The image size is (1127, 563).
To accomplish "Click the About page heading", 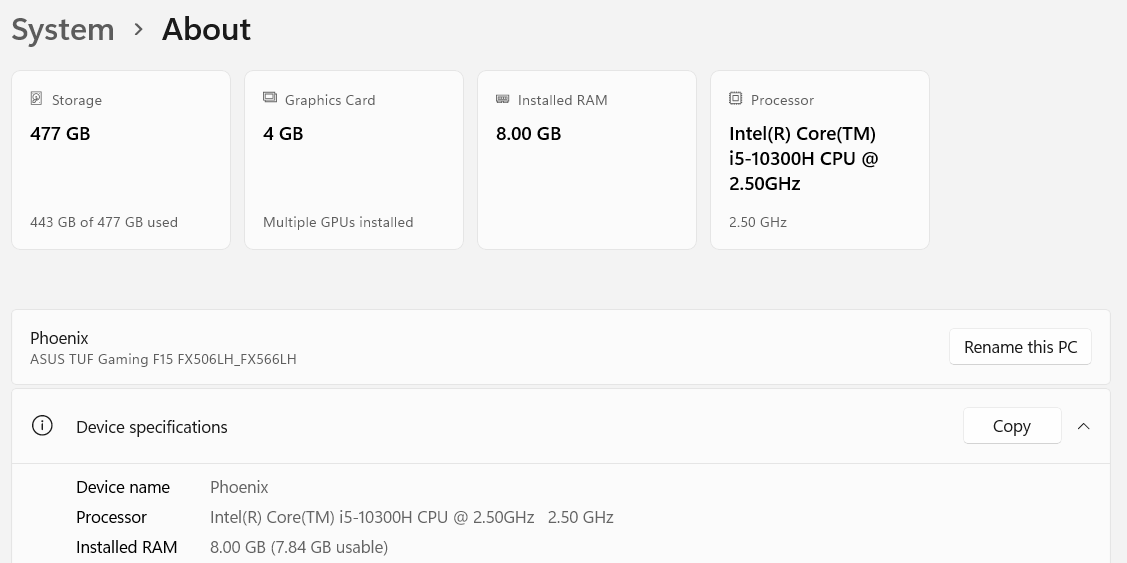I will [206, 29].
